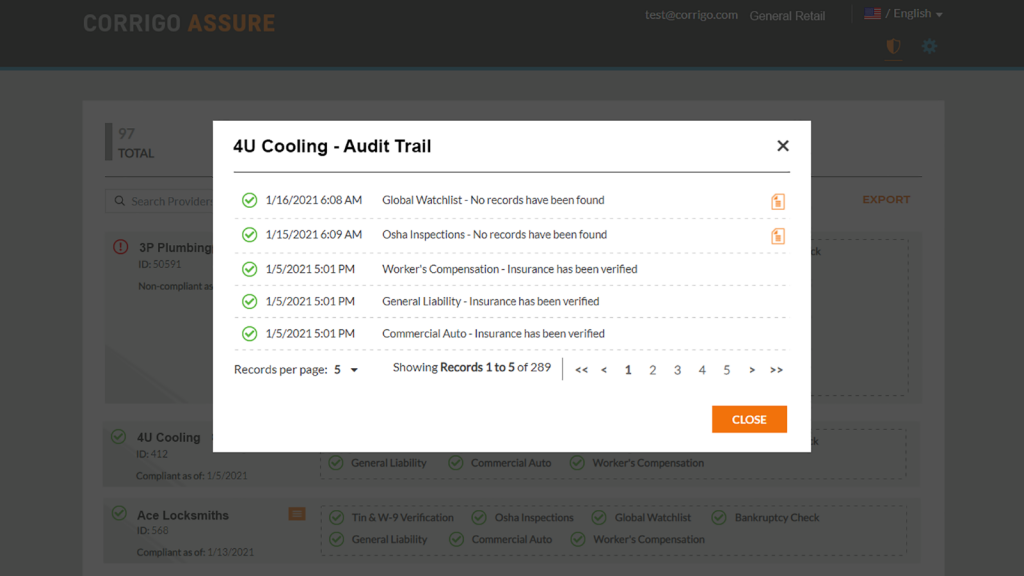Click 1/16/2021 6:08 AM audit timestamp
Image resolution: width=1024 pixels, height=576 pixels.
[313, 200]
